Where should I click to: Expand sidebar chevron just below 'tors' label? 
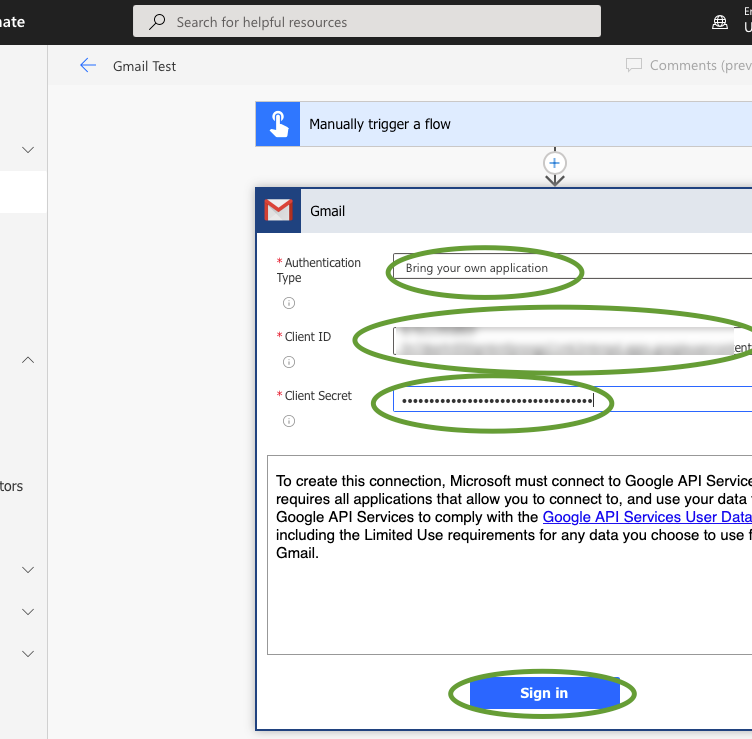tap(28, 570)
